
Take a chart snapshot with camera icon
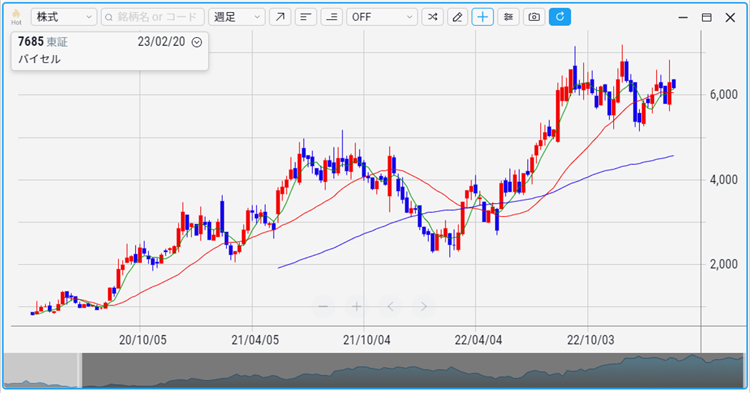coord(534,17)
